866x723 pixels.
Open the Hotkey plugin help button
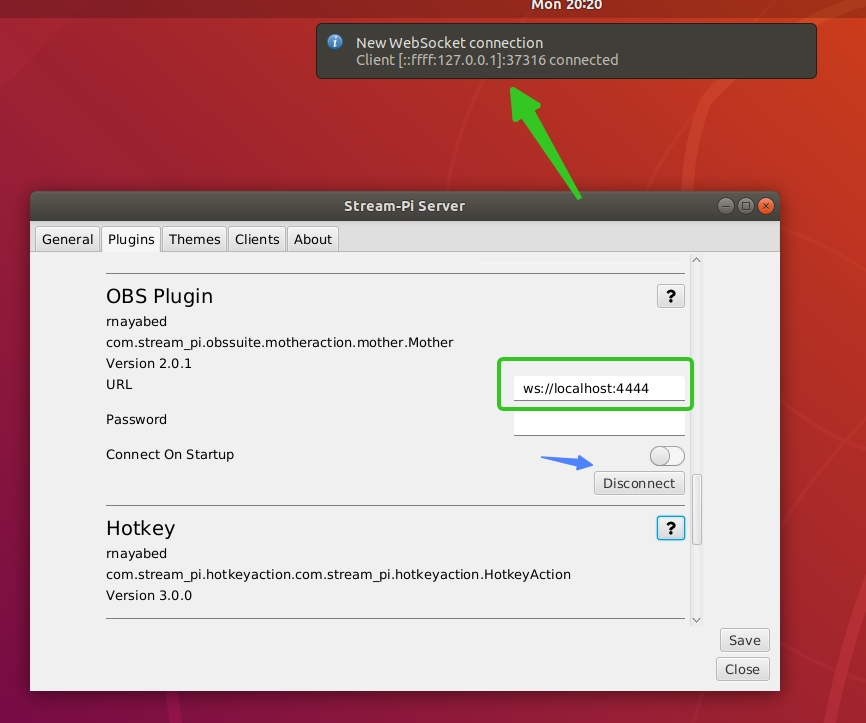670,528
